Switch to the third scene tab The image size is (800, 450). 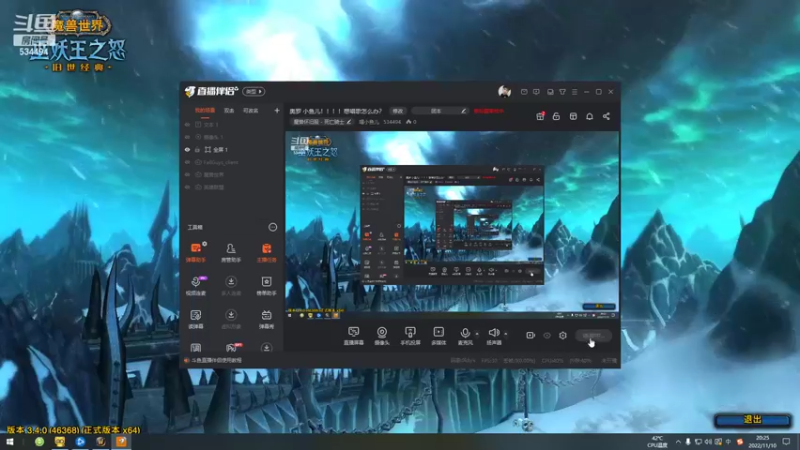(x=251, y=110)
